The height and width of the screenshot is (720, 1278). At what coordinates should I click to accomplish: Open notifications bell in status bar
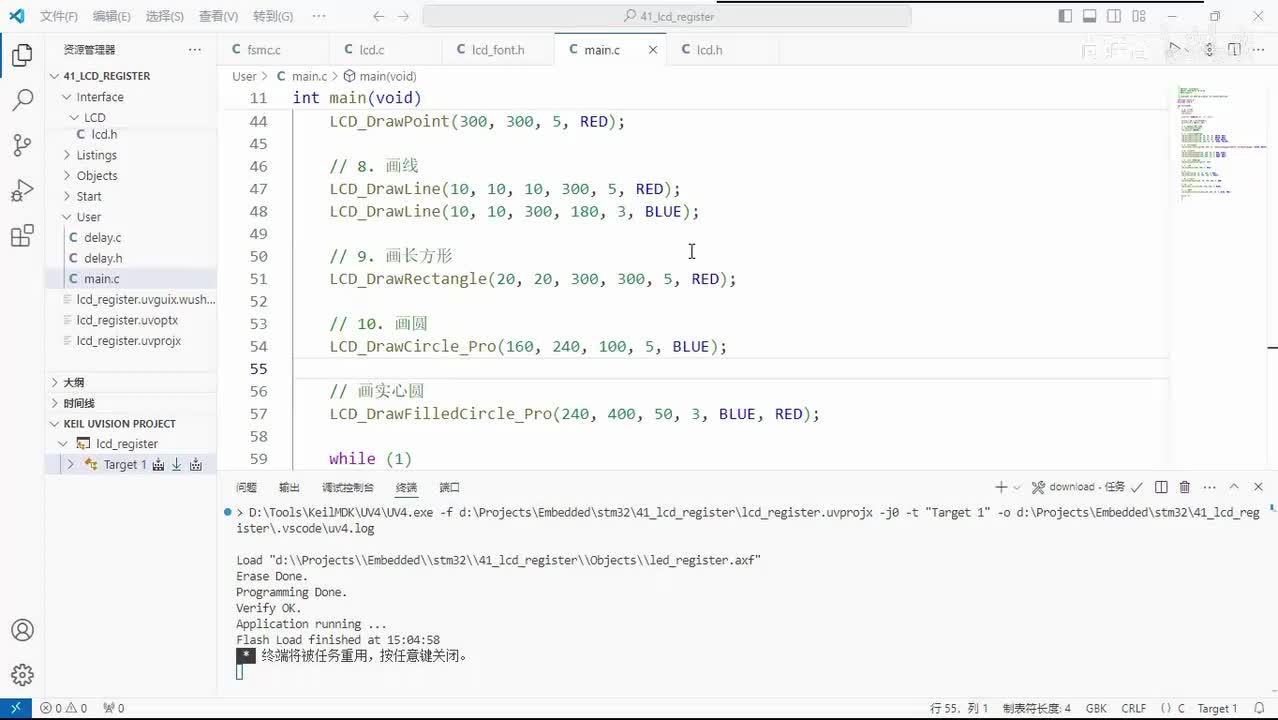1260,708
